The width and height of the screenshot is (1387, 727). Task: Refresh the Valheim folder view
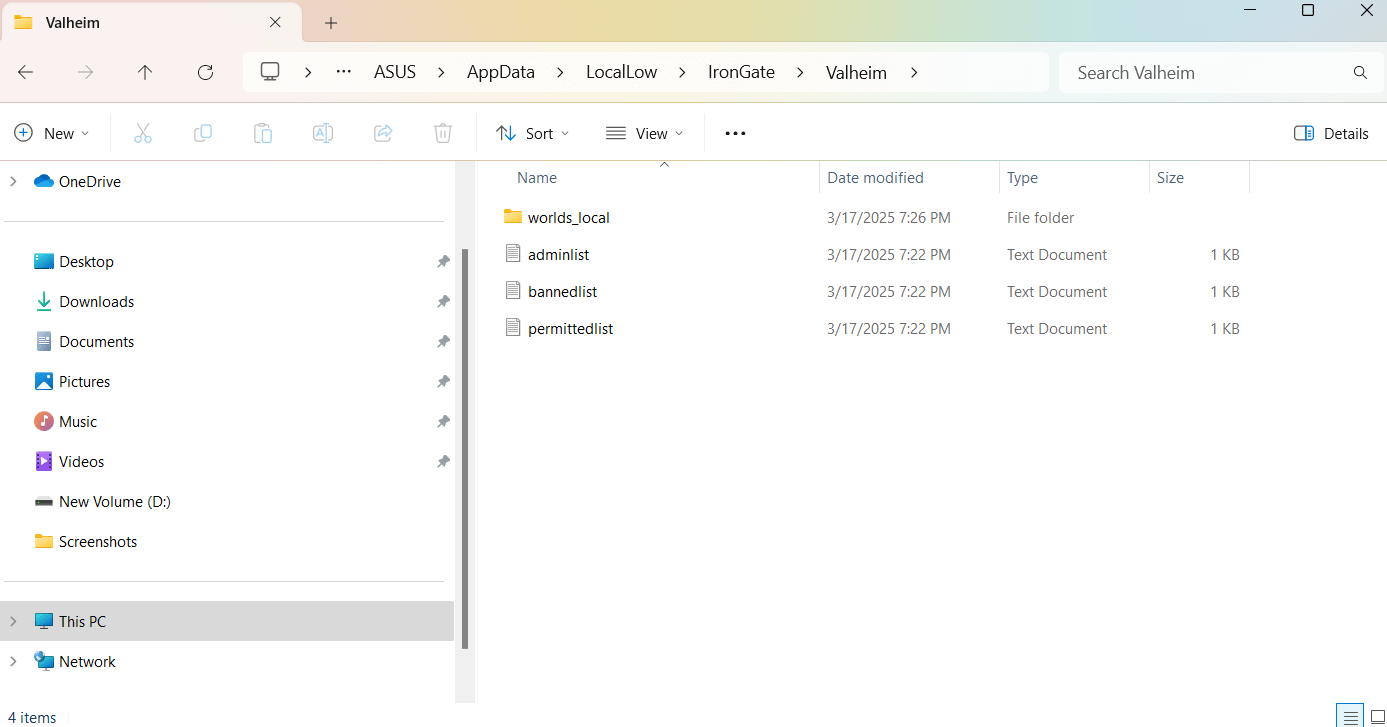pyautogui.click(x=205, y=71)
